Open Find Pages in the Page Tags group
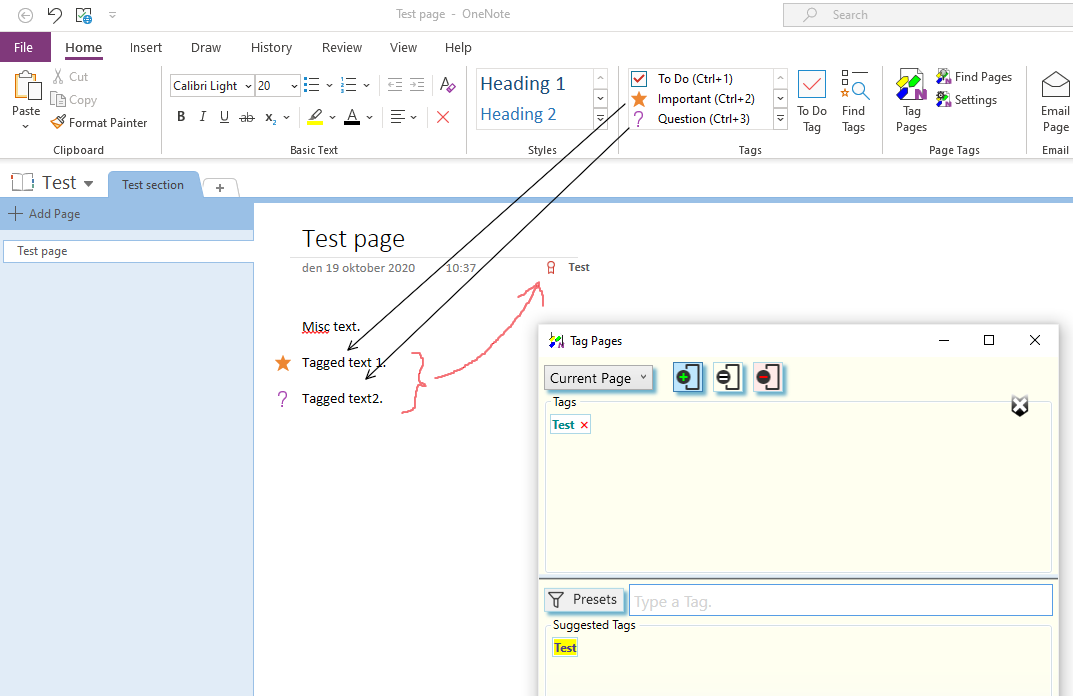 click(x=974, y=77)
